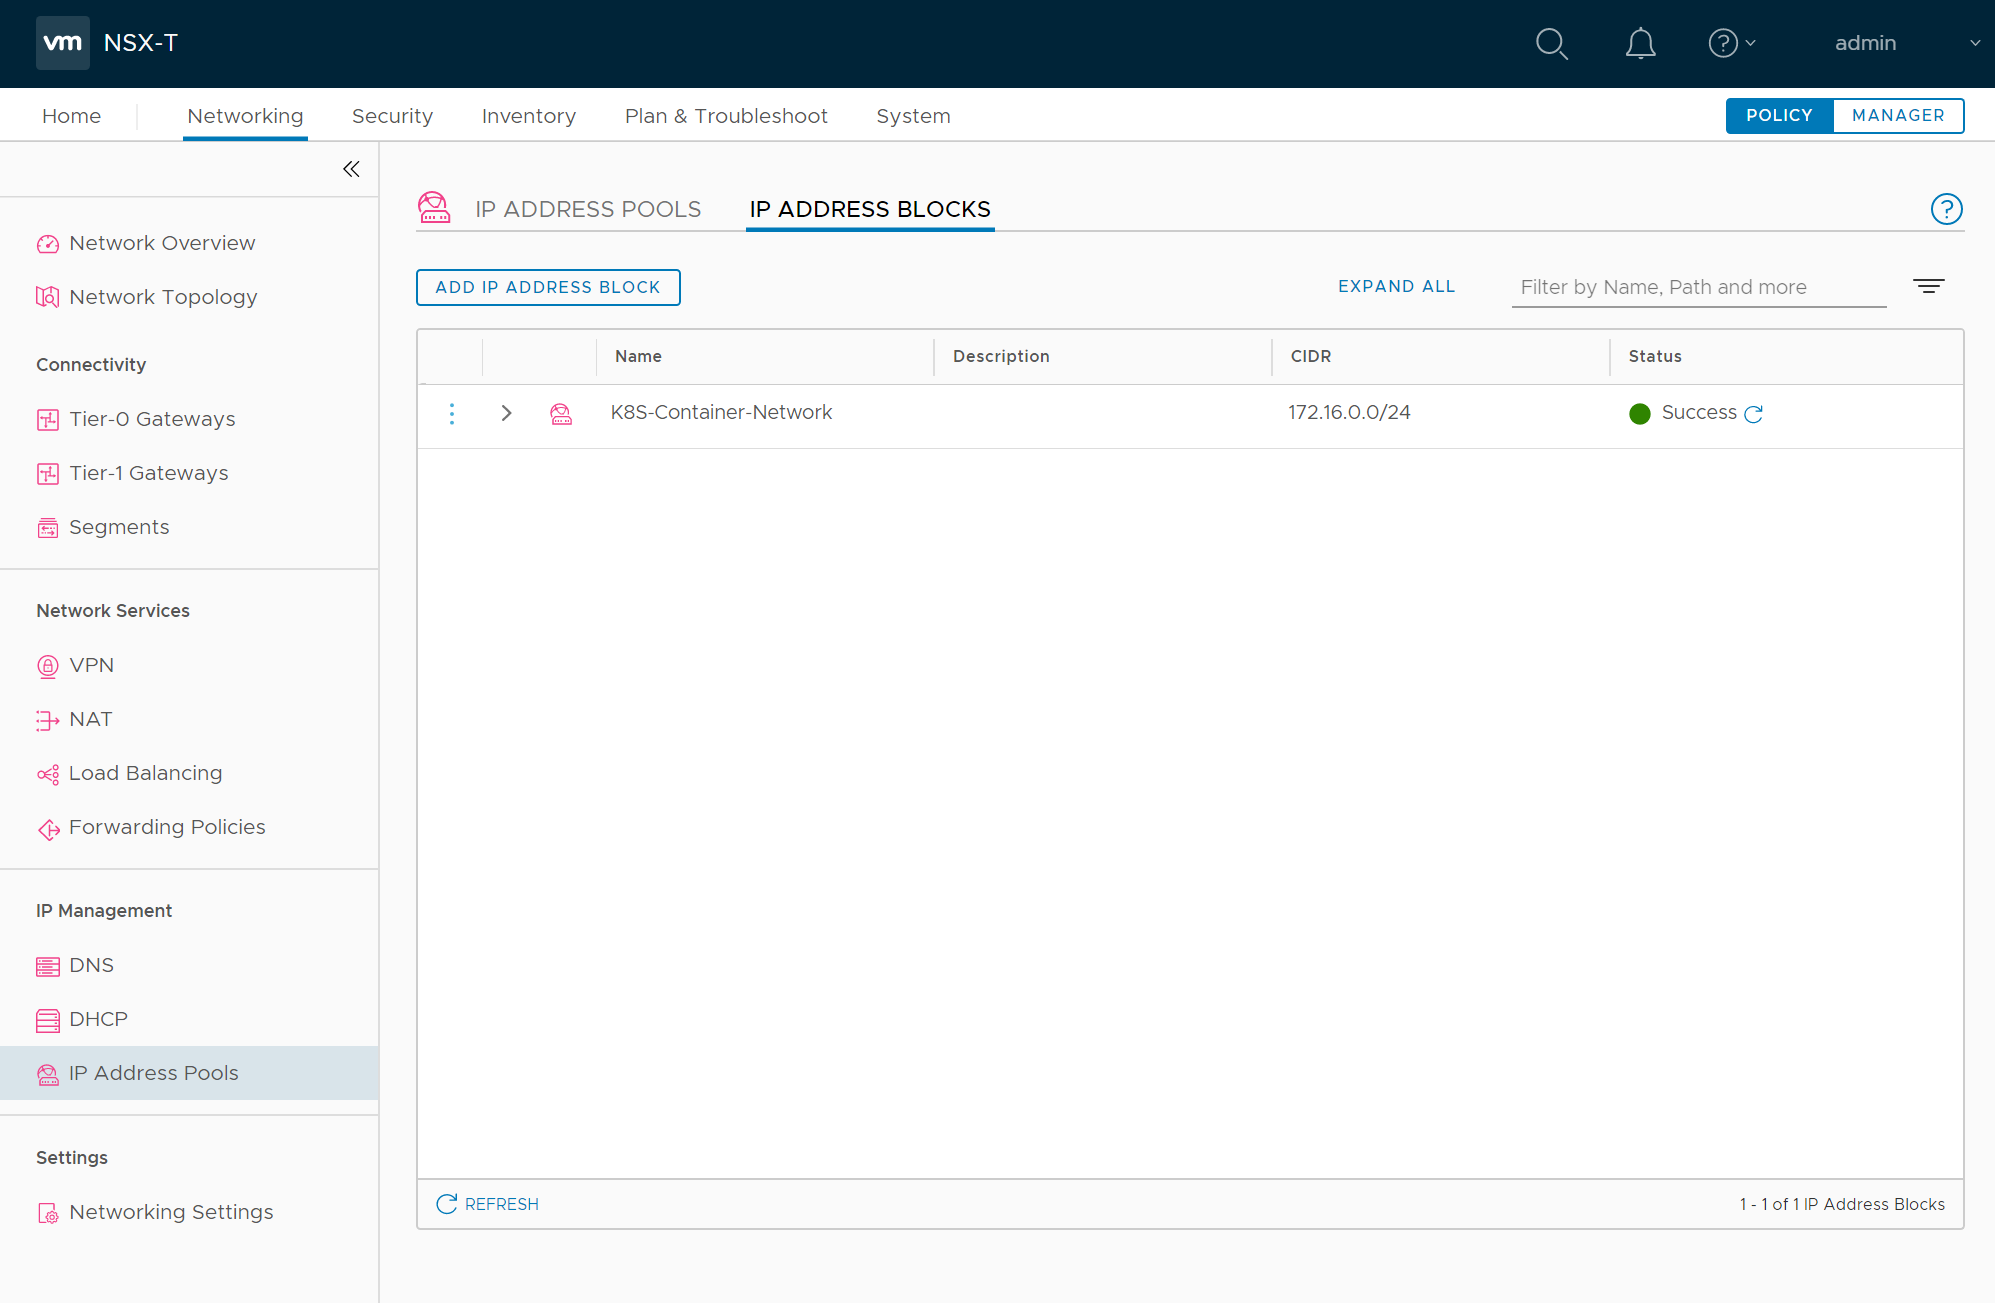Open the global search magnifier icon
Viewport: 1995px width, 1303px height.
point(1551,44)
